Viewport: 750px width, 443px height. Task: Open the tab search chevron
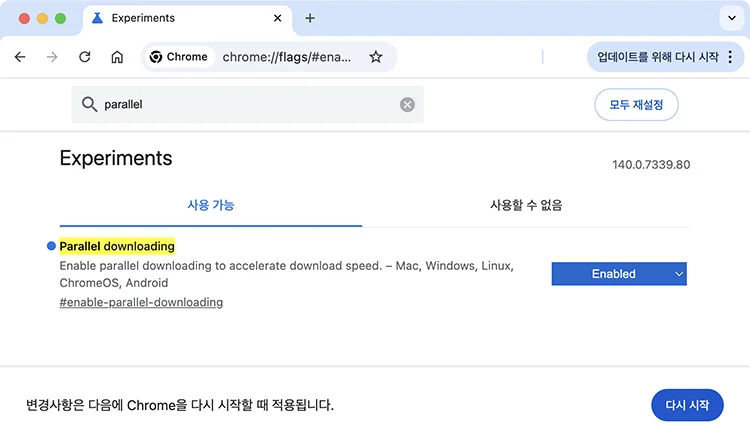(732, 18)
